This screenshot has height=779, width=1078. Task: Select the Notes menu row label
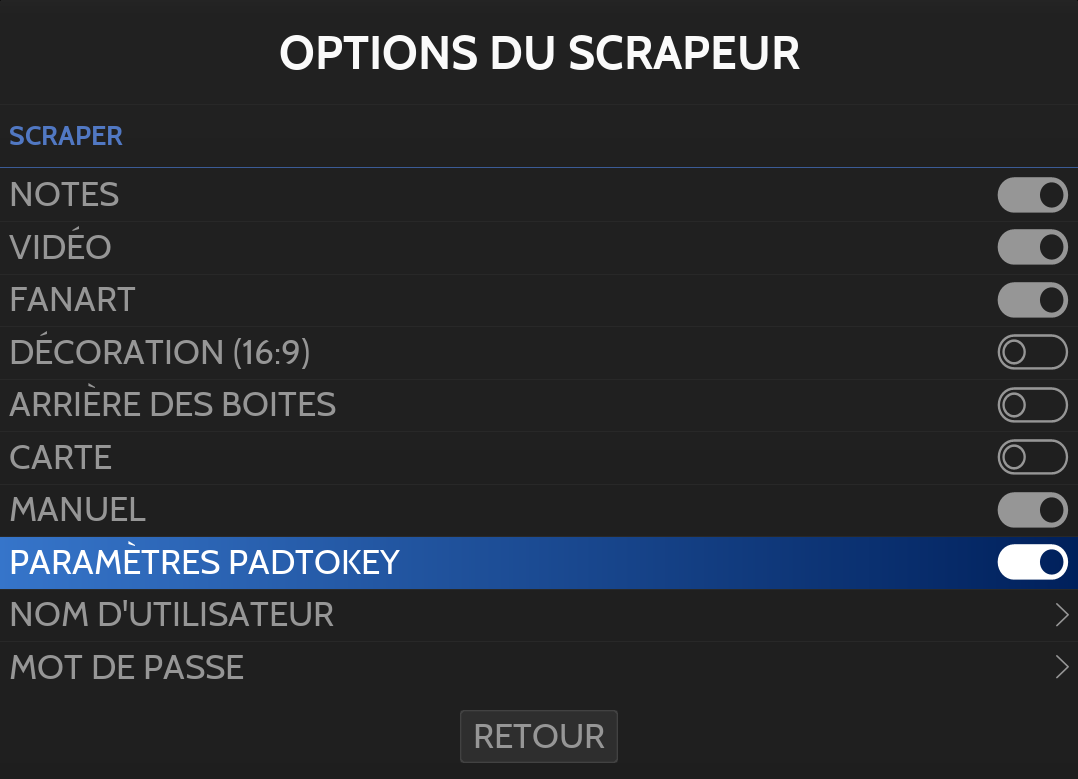coord(64,195)
